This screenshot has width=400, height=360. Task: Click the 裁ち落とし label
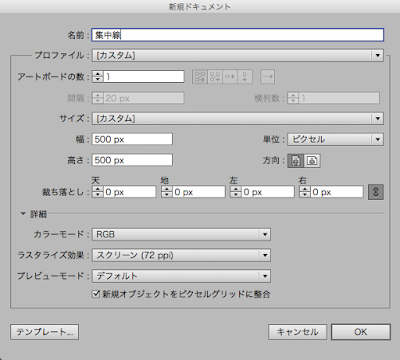click(x=63, y=192)
